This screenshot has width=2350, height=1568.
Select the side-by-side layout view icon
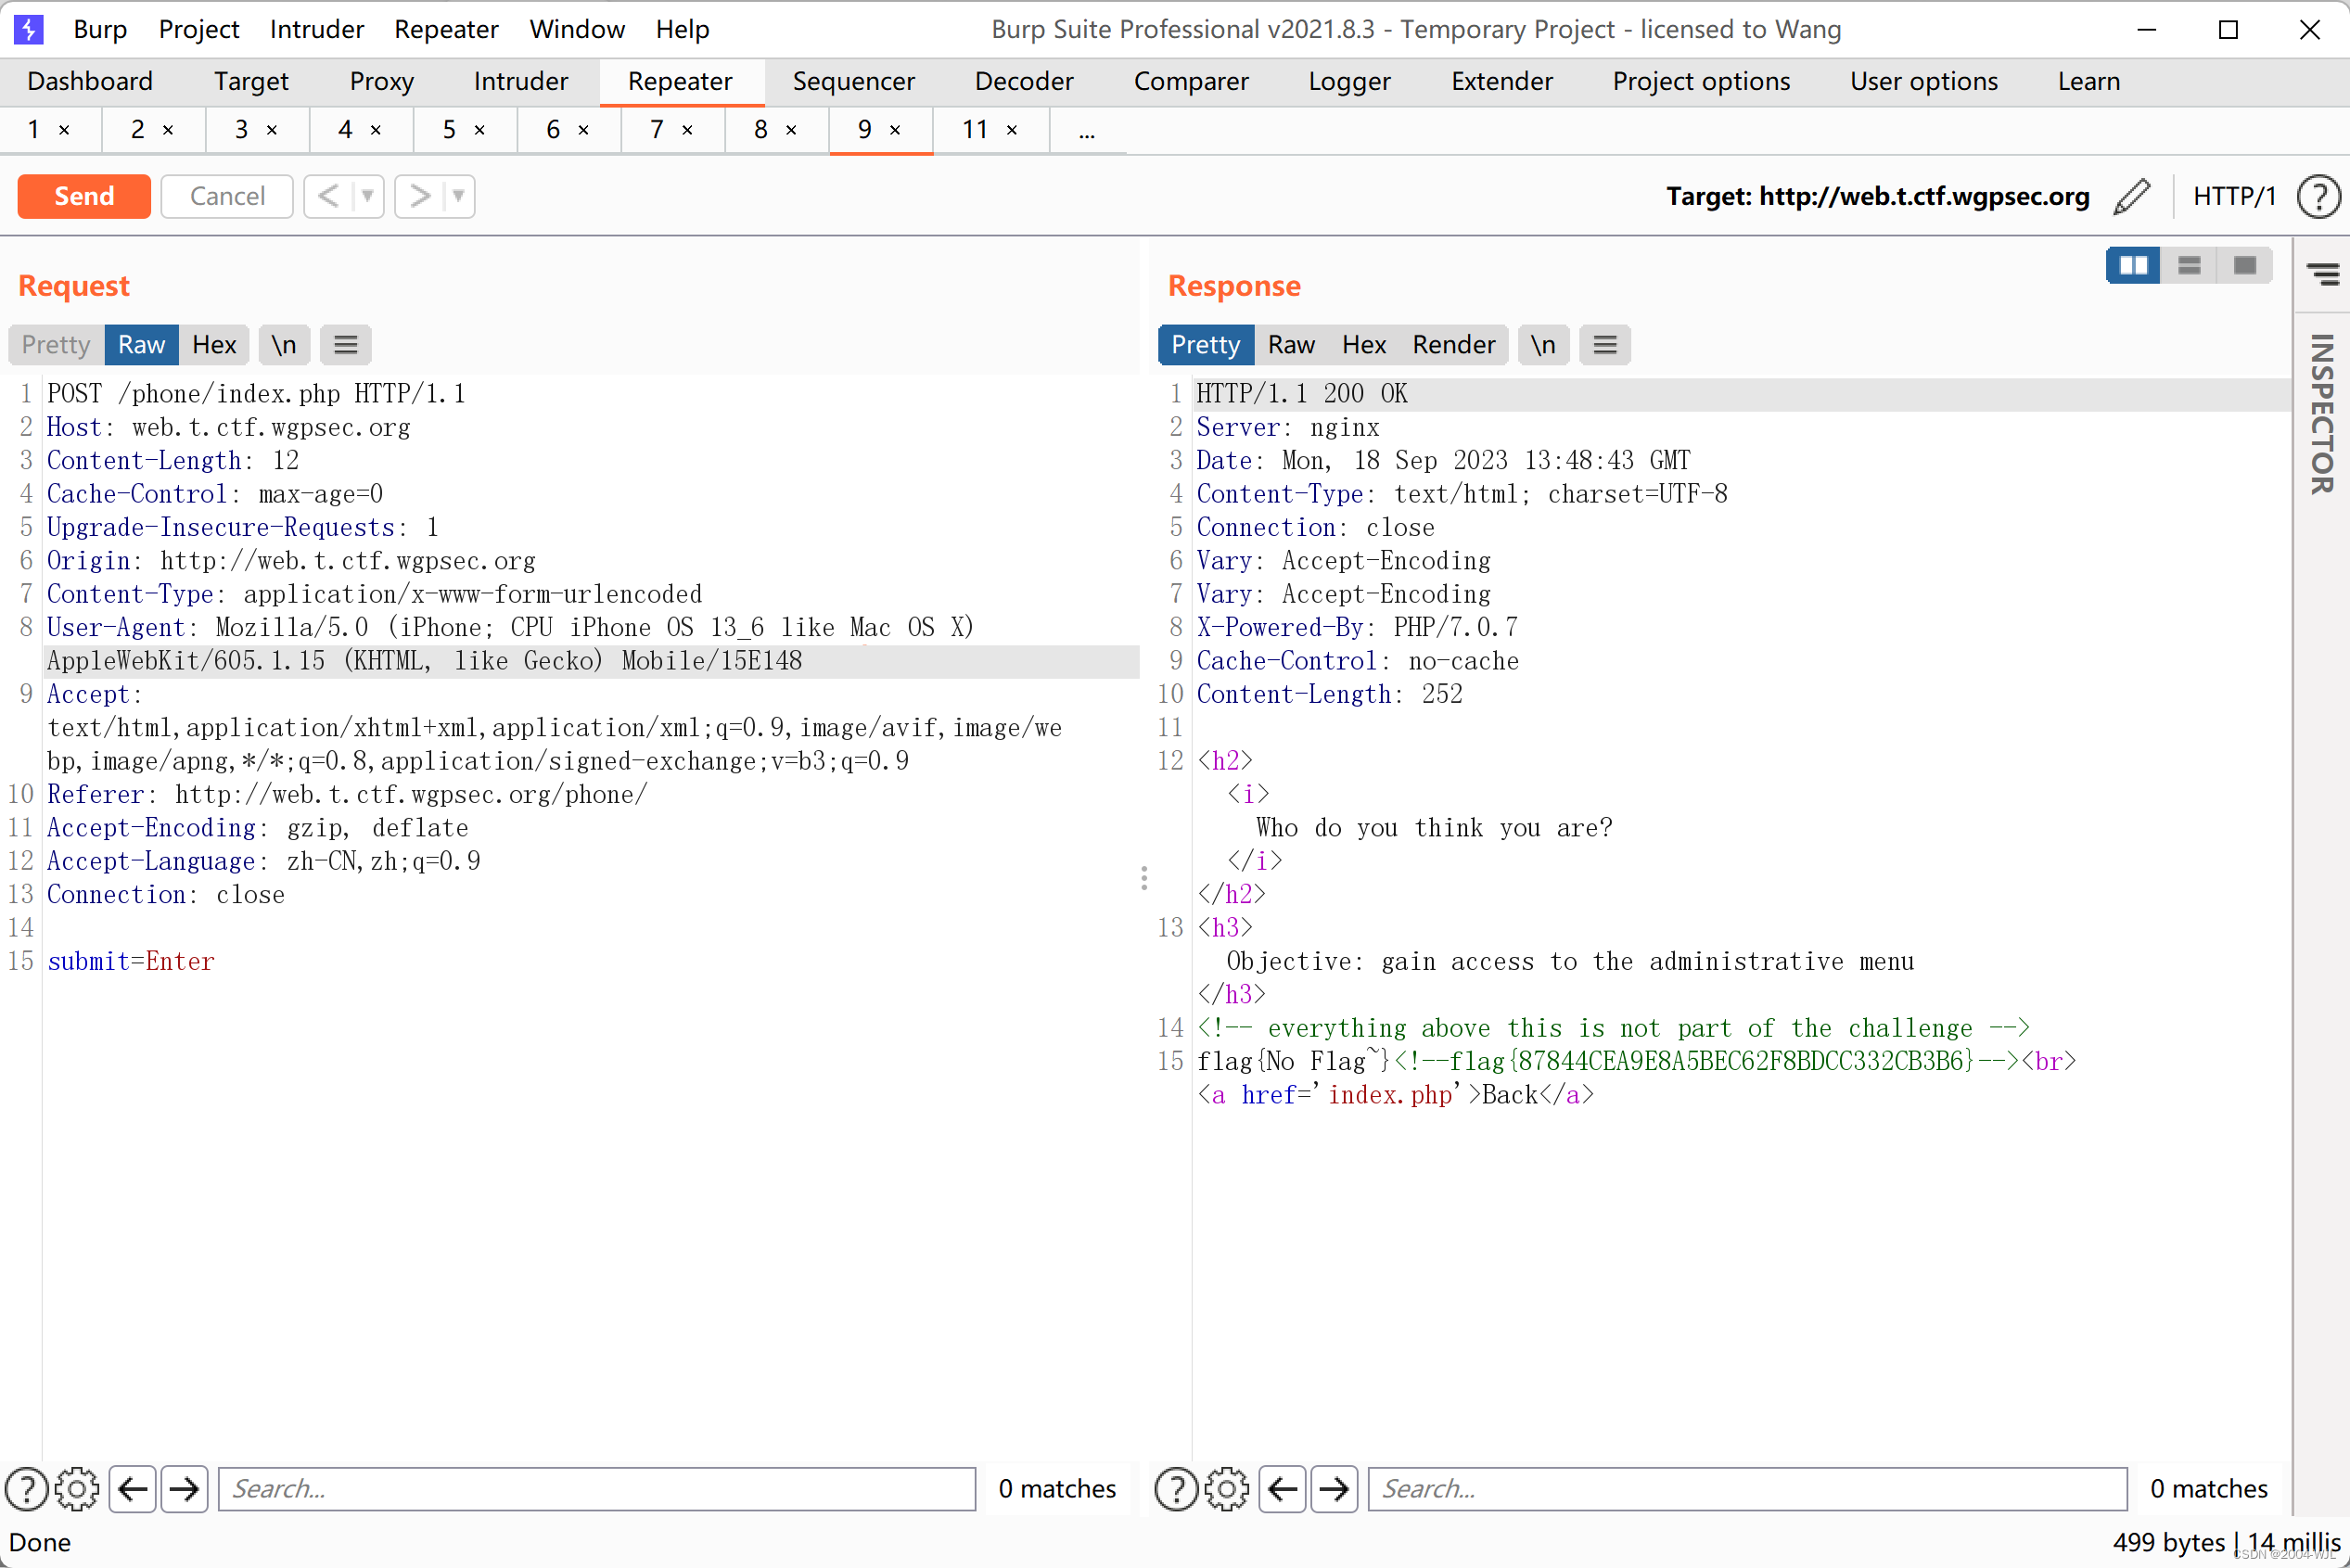point(2133,265)
